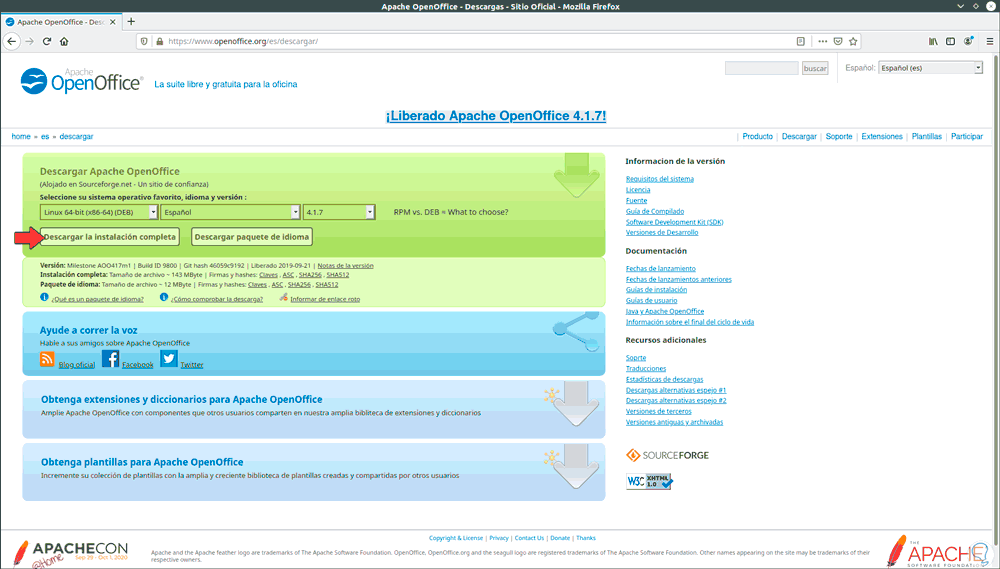Go back with the browser back arrow
Screen dimensions: 1000x569
[x=11, y=41]
